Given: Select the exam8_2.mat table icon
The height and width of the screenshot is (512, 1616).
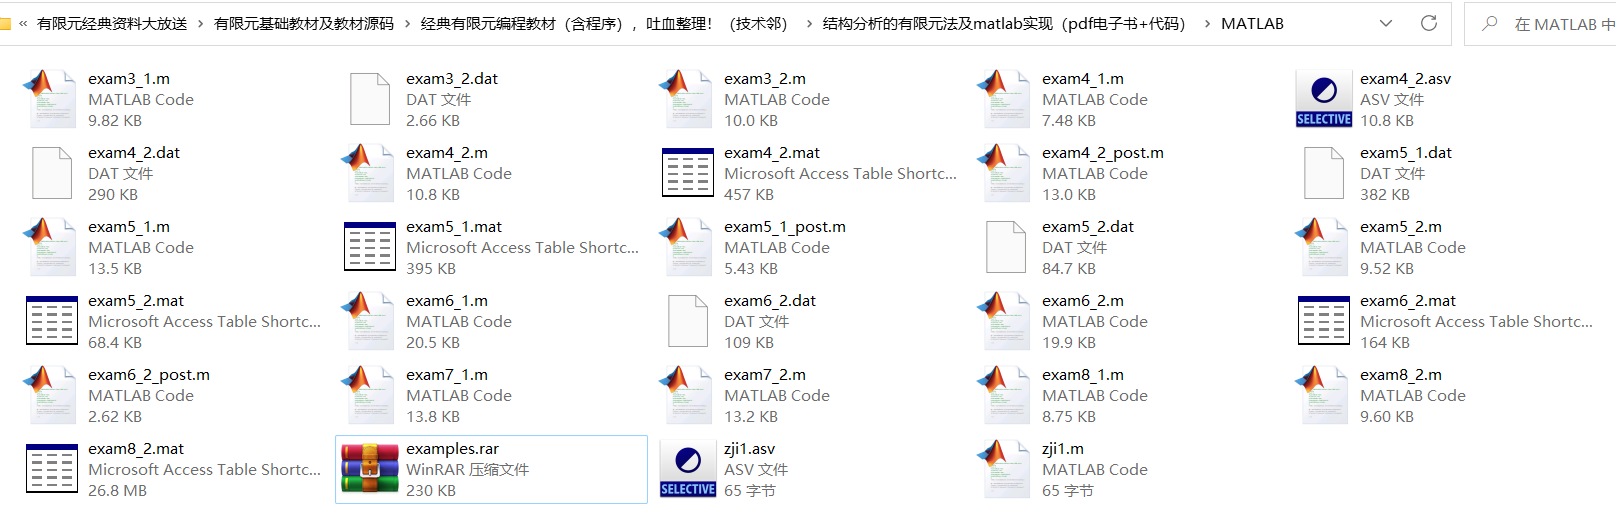Looking at the screenshot, I should point(52,469).
